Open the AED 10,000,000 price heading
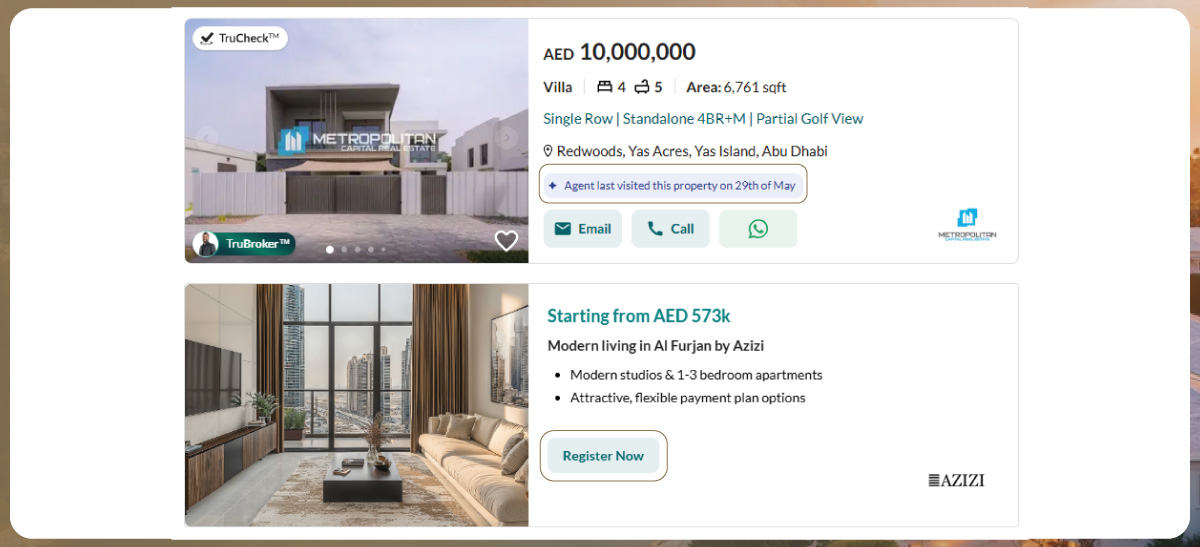The height and width of the screenshot is (547, 1200). coord(619,52)
